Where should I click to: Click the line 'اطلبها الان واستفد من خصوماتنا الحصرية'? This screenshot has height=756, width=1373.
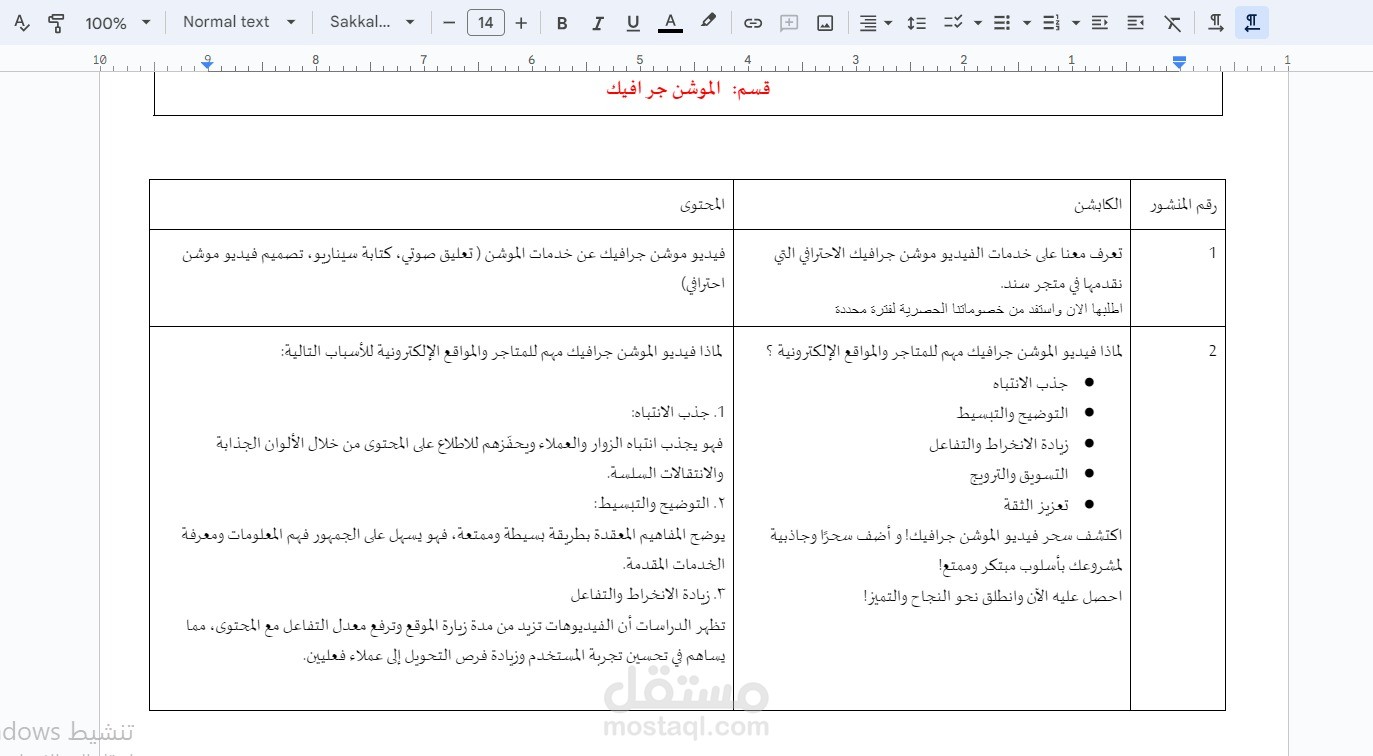[x=977, y=310]
